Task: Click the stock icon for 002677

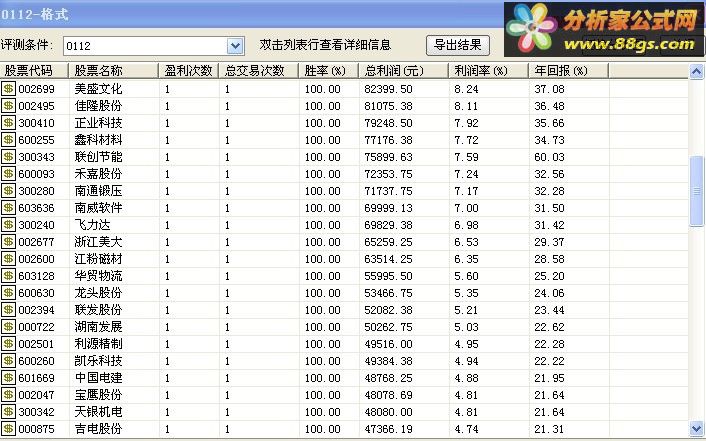Action: 8,242
